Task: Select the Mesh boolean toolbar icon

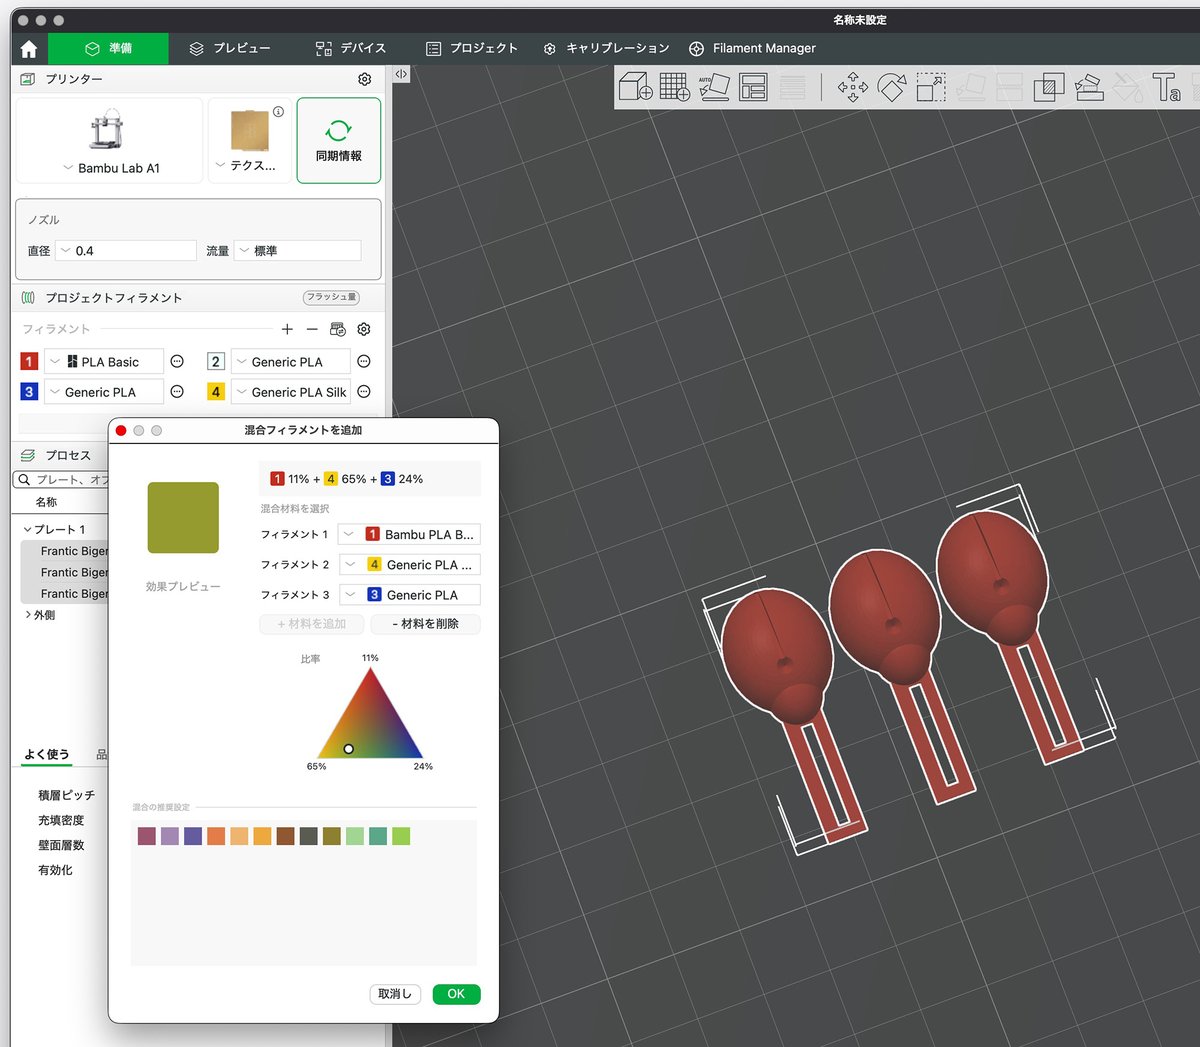Action: [x=1048, y=87]
